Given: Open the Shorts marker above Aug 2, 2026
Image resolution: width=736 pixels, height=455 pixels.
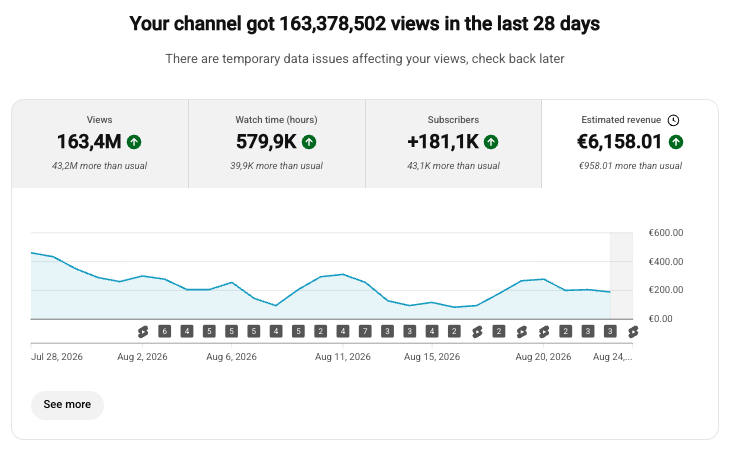Looking at the screenshot, I should pyautogui.click(x=143, y=332).
